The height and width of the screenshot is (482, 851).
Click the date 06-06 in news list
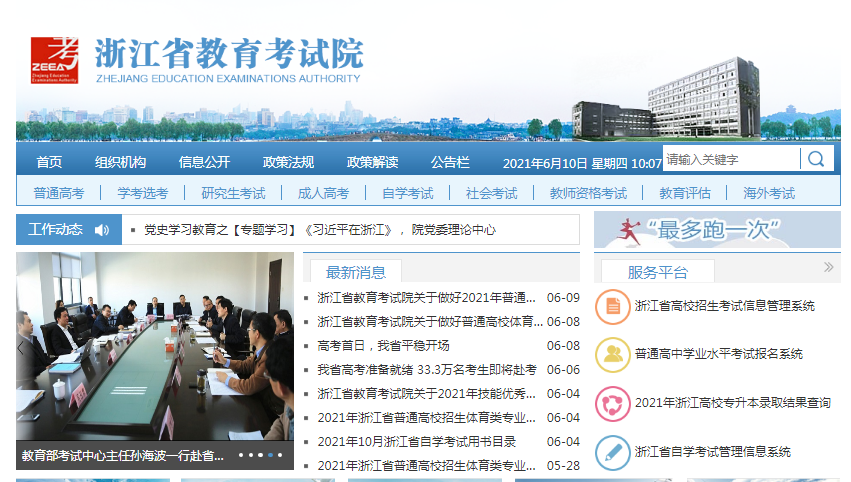click(x=563, y=370)
